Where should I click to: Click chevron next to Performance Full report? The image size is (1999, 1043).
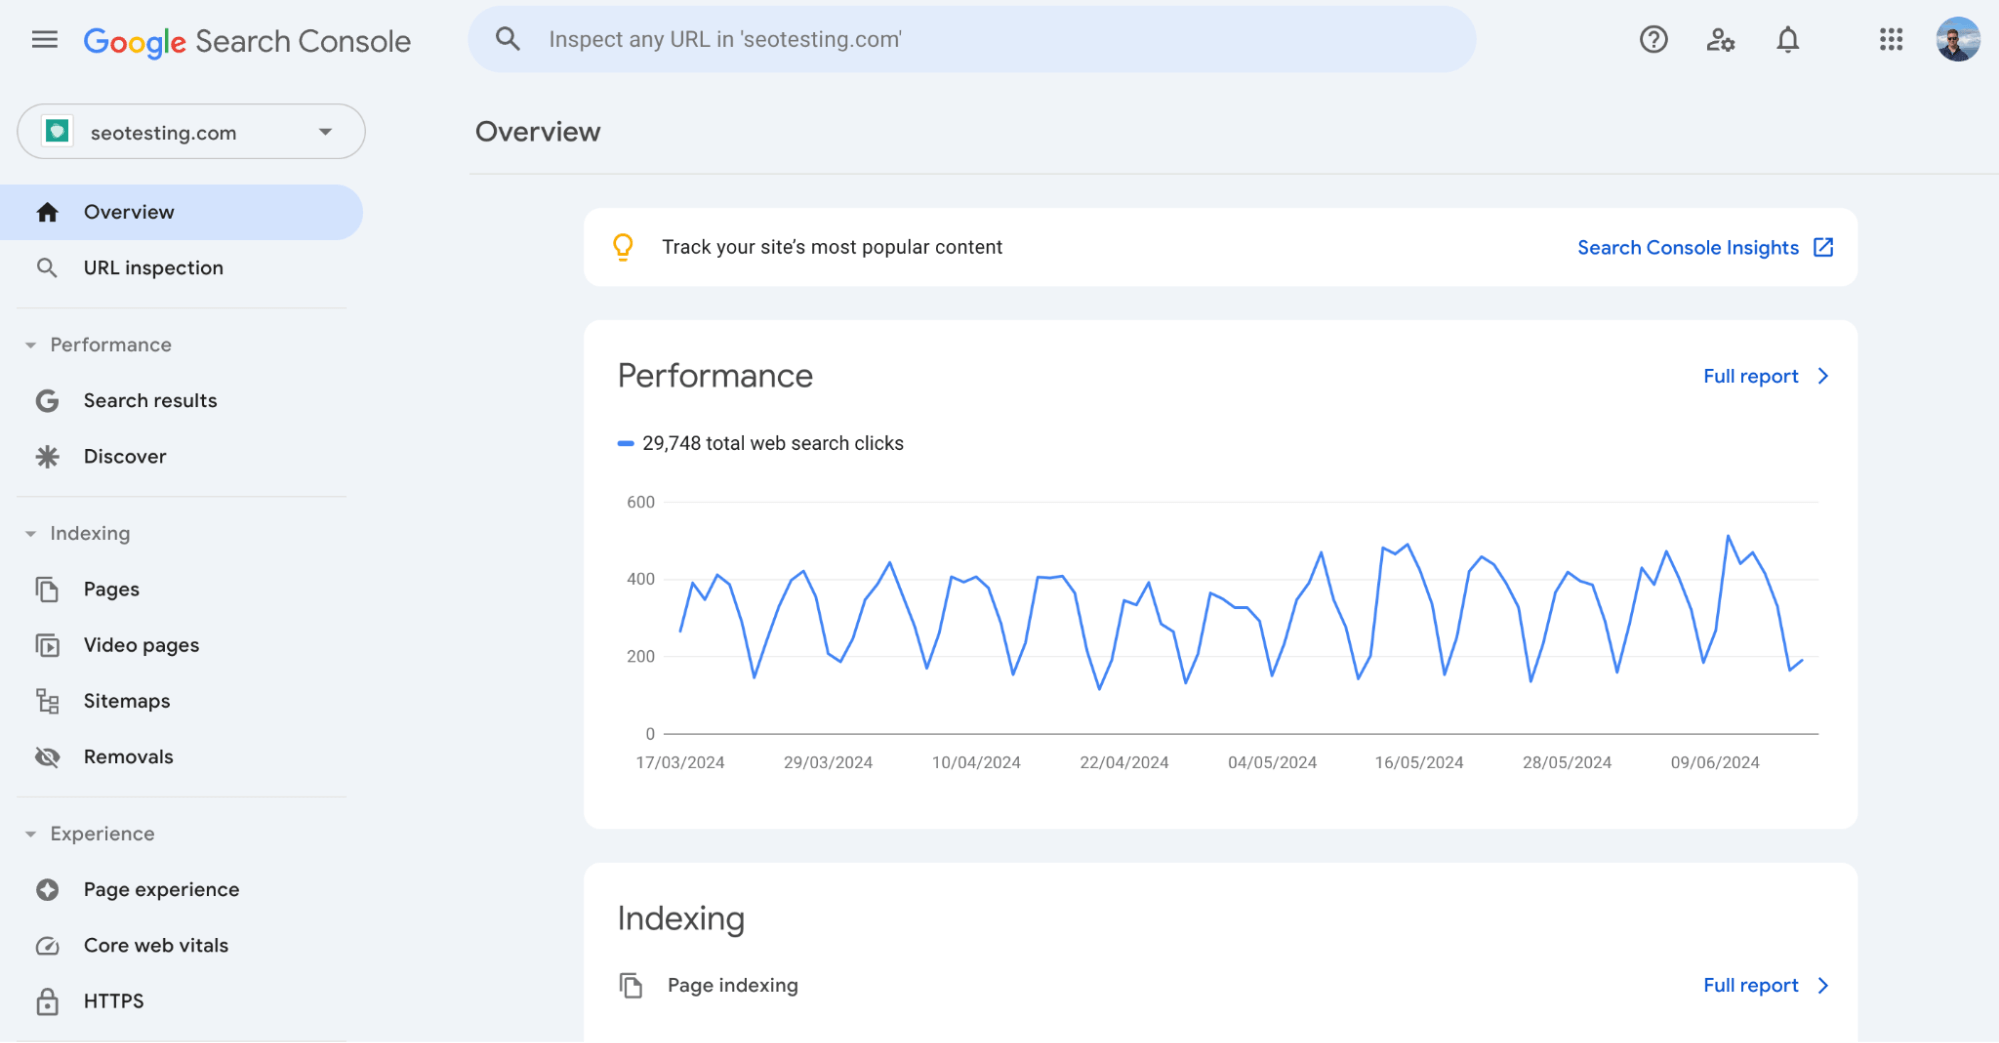(1823, 376)
